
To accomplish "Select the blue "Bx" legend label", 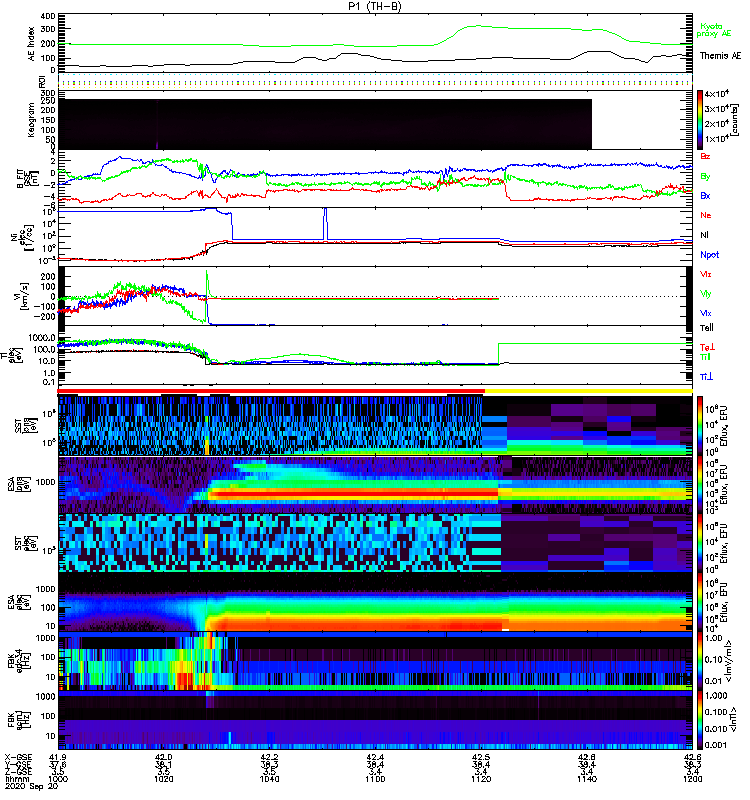I will (705, 195).
